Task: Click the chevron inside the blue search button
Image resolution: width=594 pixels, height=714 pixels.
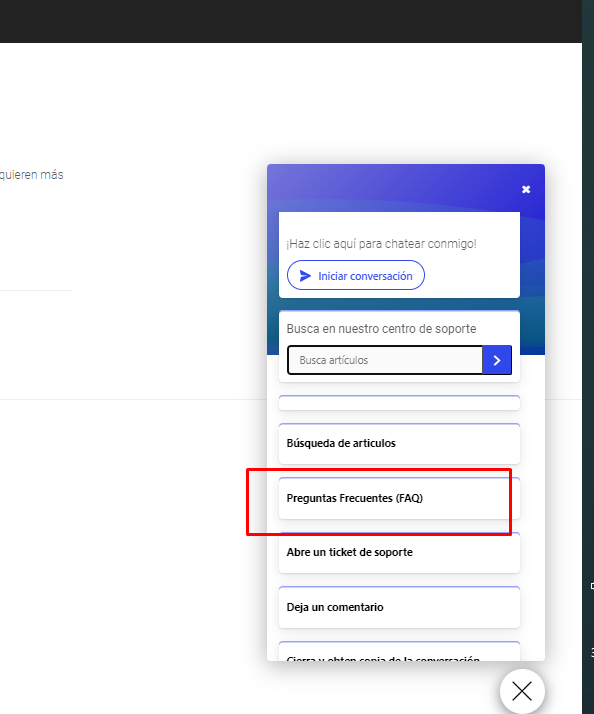Action: pos(497,360)
